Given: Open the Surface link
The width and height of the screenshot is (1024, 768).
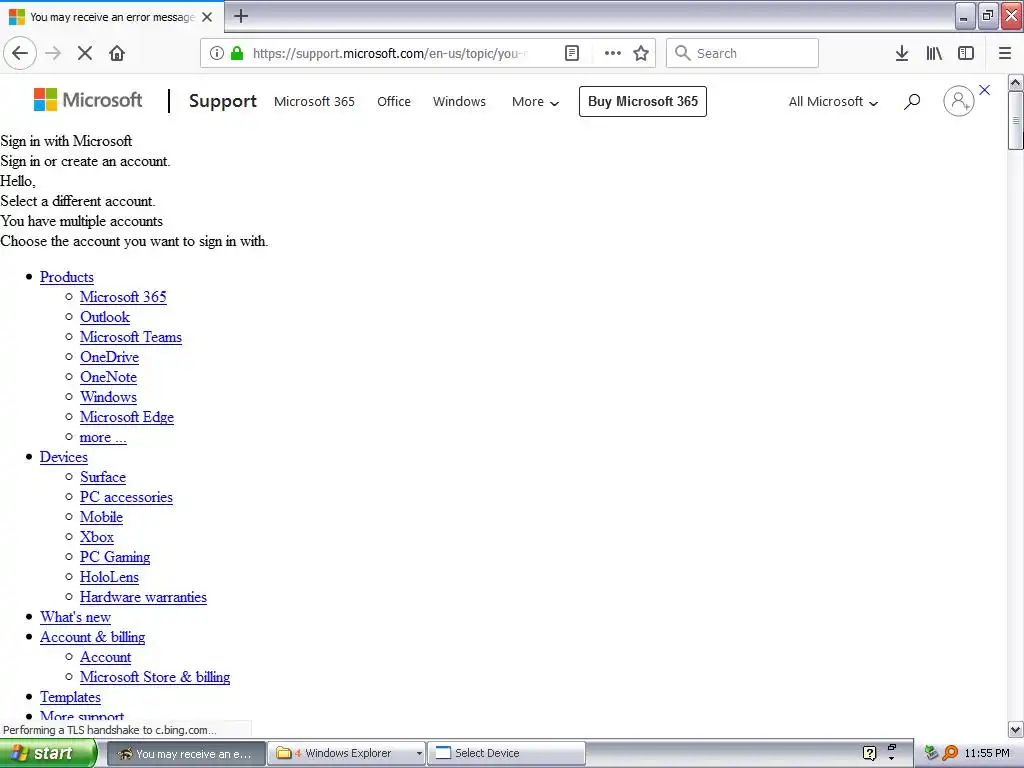Looking at the screenshot, I should [103, 477].
